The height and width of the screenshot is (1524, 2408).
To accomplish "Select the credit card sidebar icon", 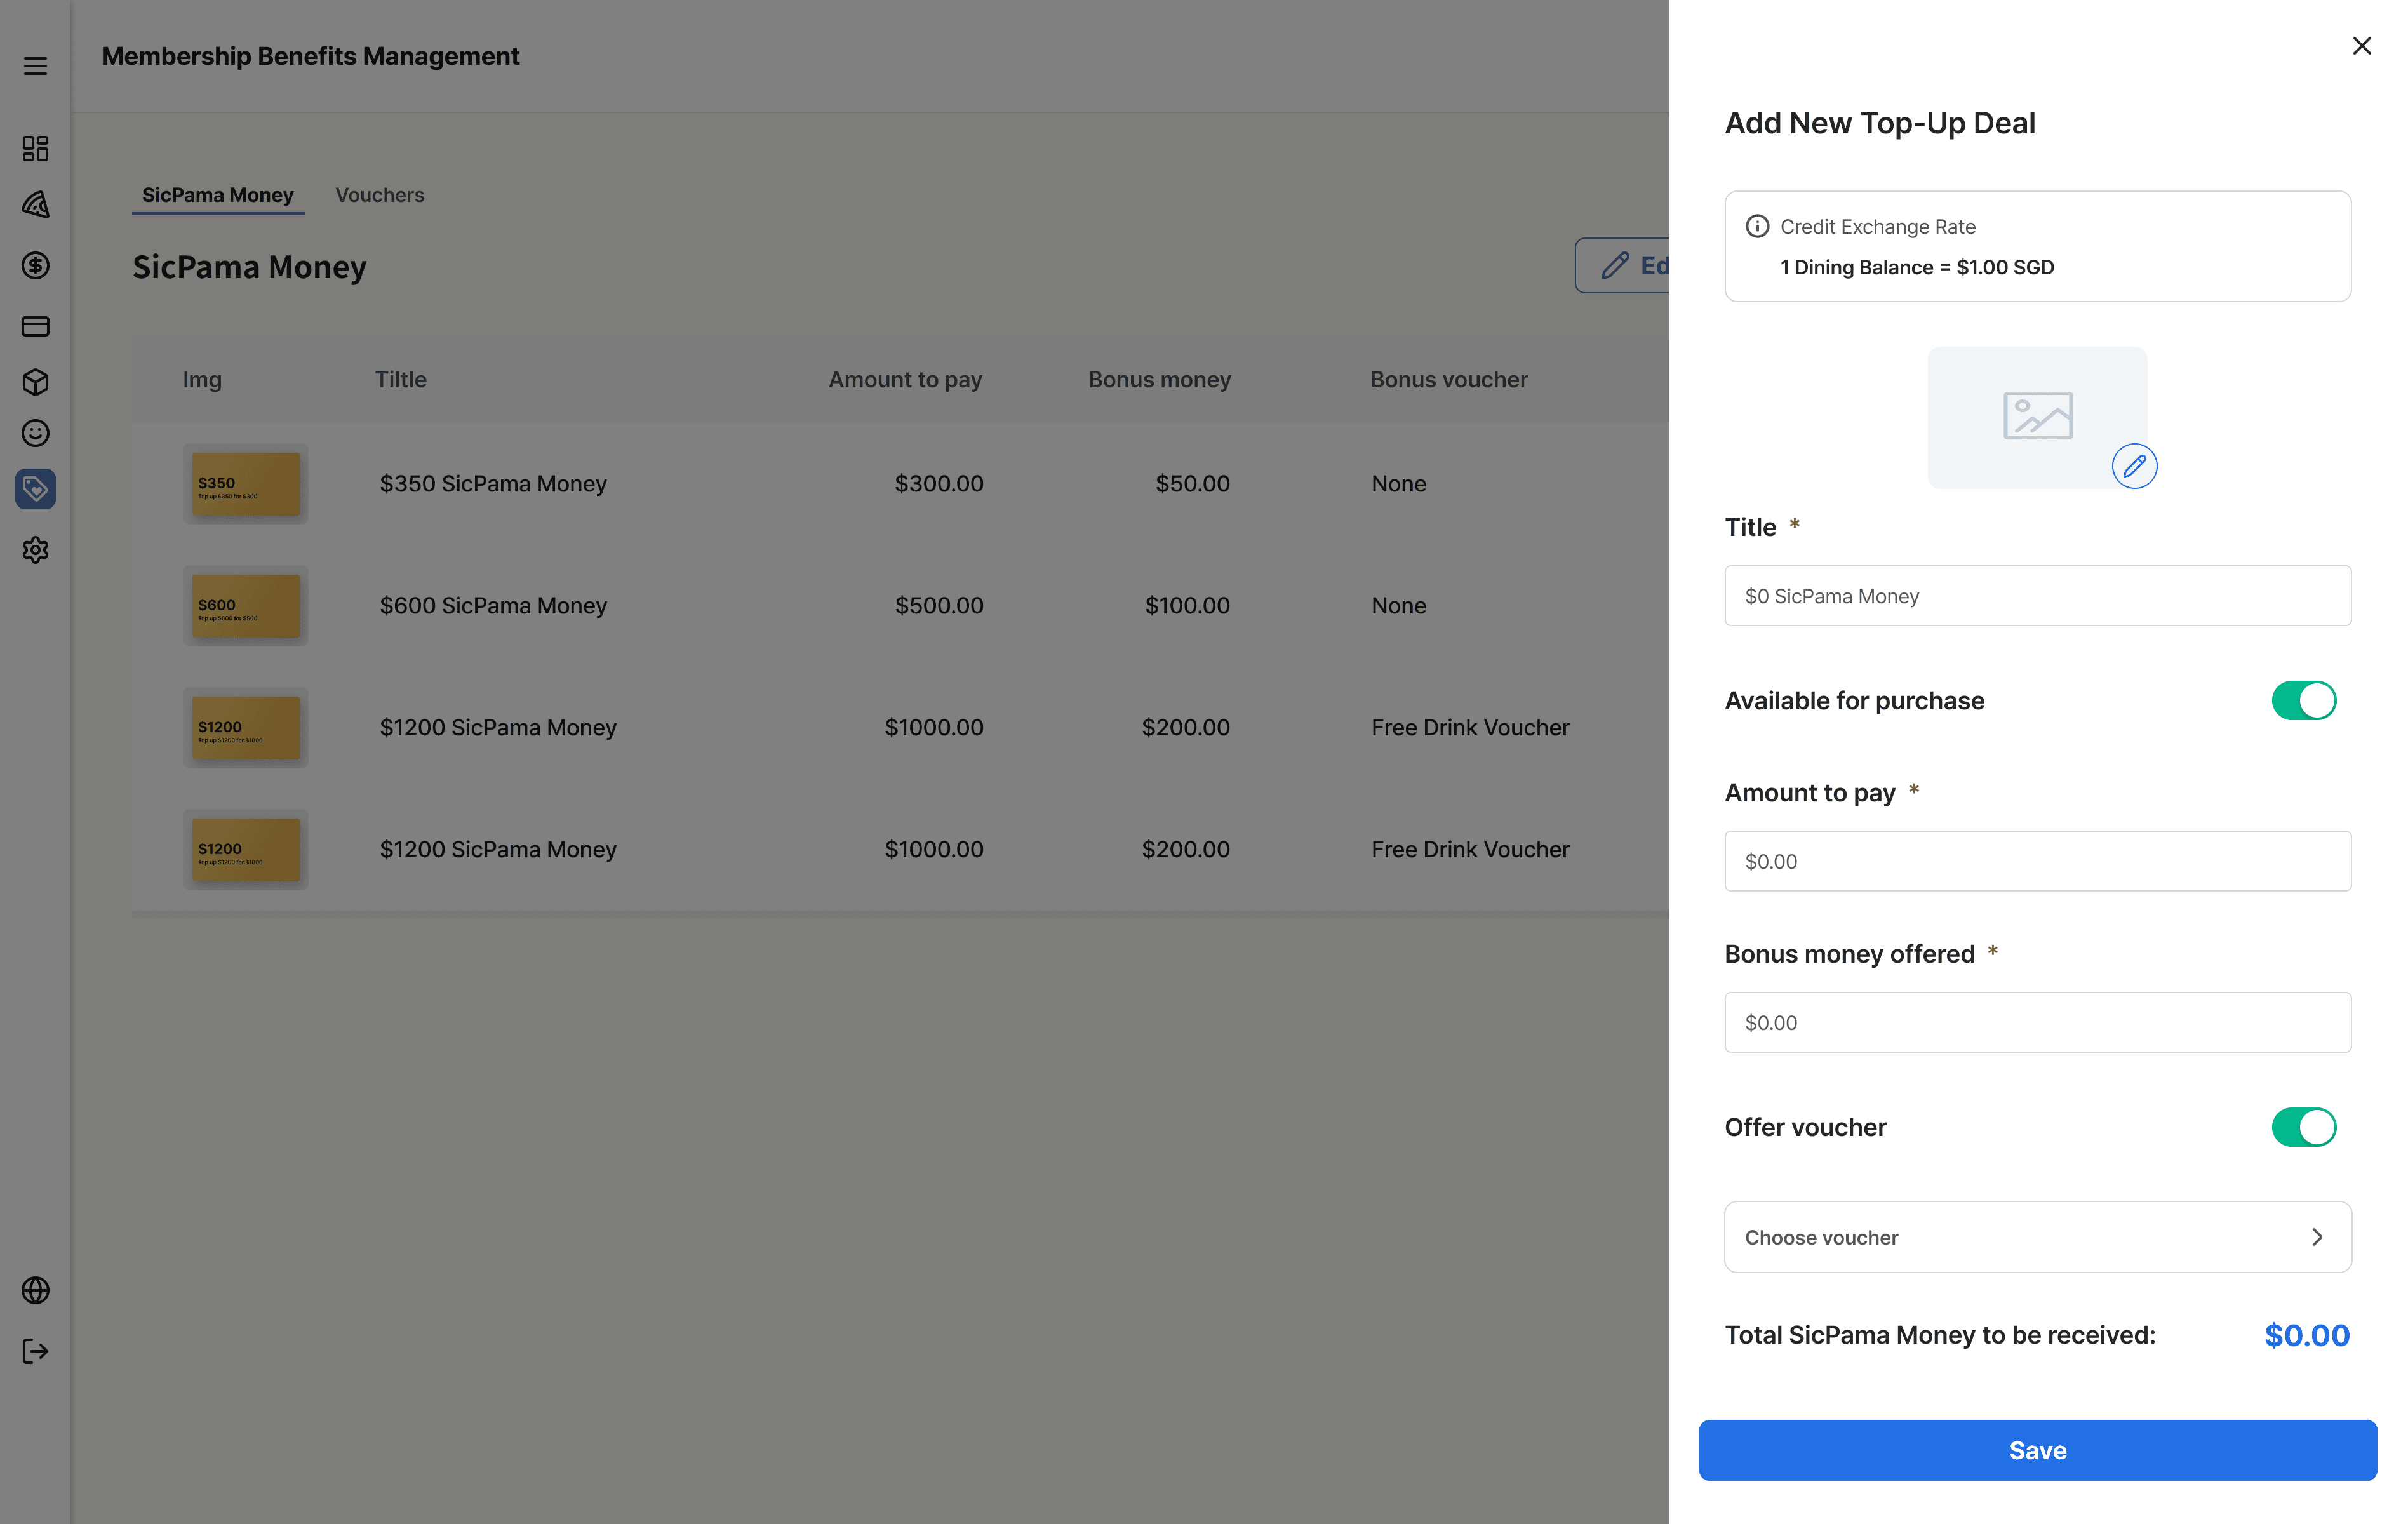I will [35, 326].
